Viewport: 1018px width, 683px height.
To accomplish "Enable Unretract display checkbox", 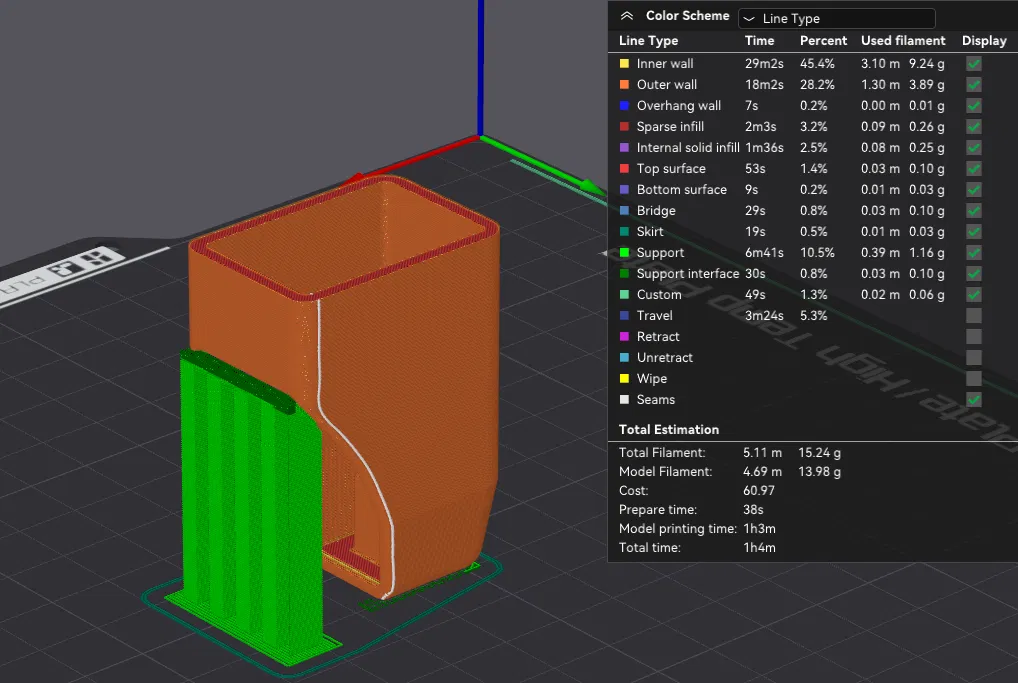I will pos(973,357).
